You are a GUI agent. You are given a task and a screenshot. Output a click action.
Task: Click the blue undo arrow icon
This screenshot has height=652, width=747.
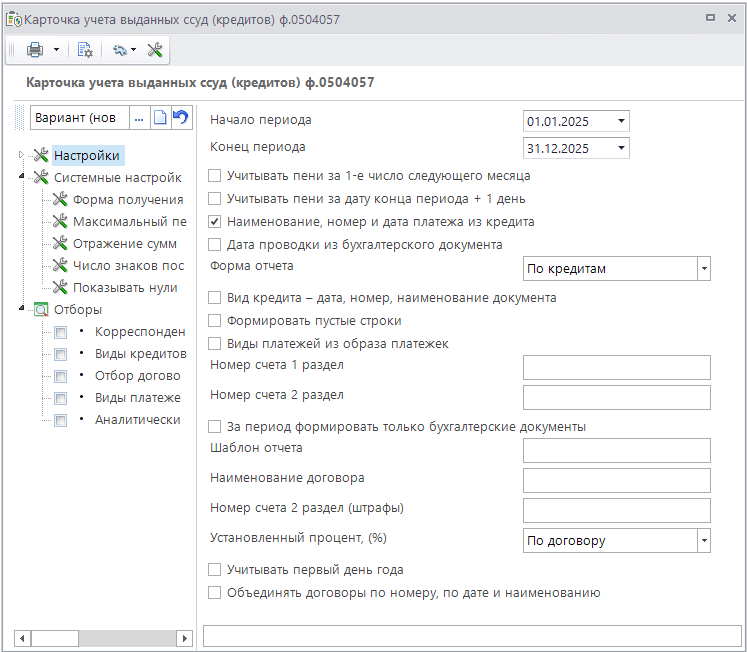(x=180, y=118)
